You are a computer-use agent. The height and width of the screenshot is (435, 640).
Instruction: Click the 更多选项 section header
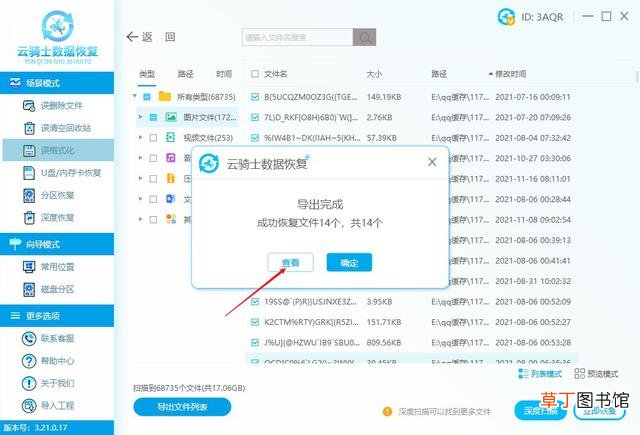pos(57,315)
